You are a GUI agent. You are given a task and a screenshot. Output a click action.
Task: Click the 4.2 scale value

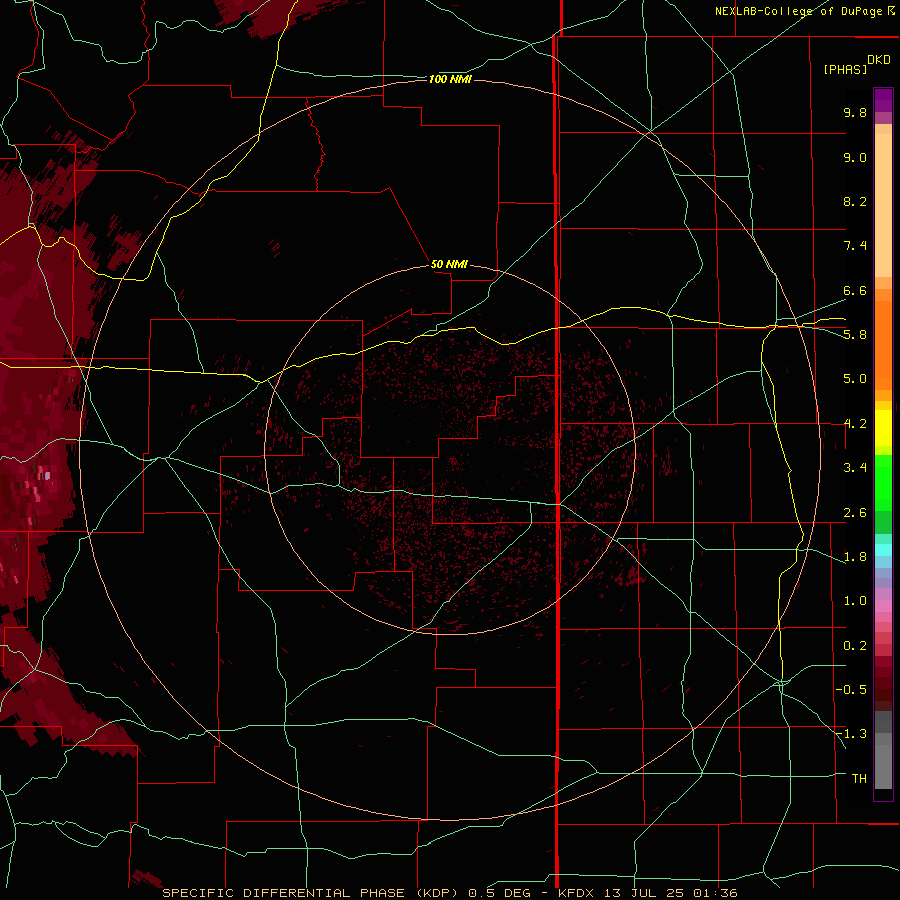(x=855, y=424)
